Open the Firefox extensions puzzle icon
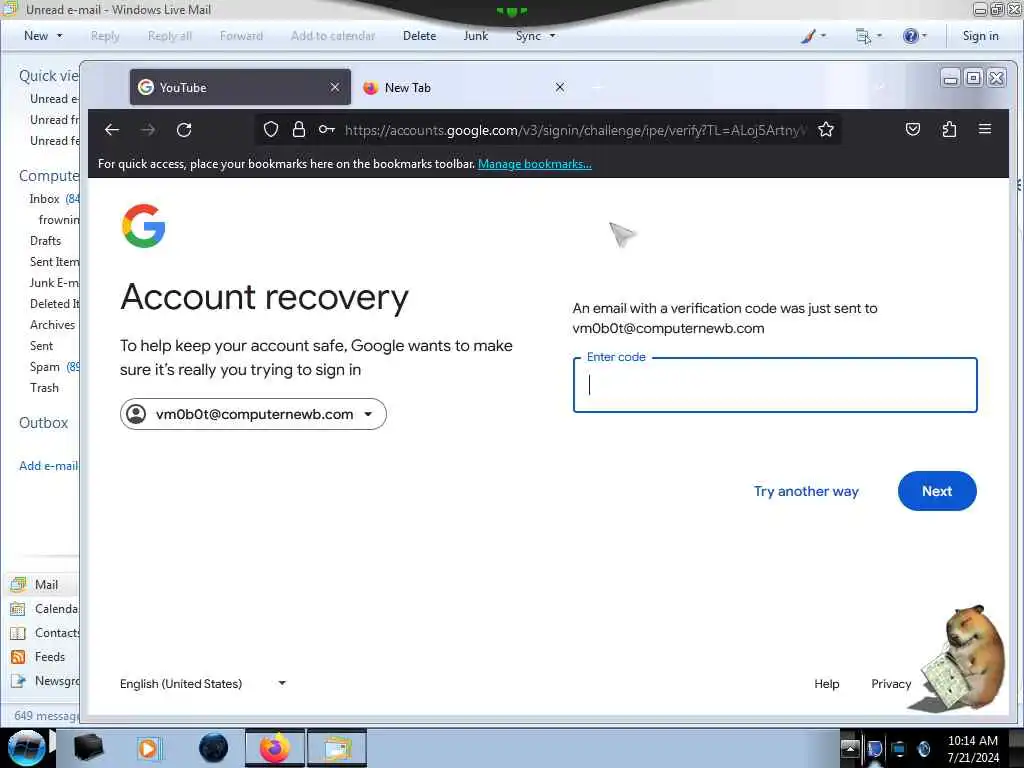This screenshot has width=1024, height=768. tap(949, 129)
